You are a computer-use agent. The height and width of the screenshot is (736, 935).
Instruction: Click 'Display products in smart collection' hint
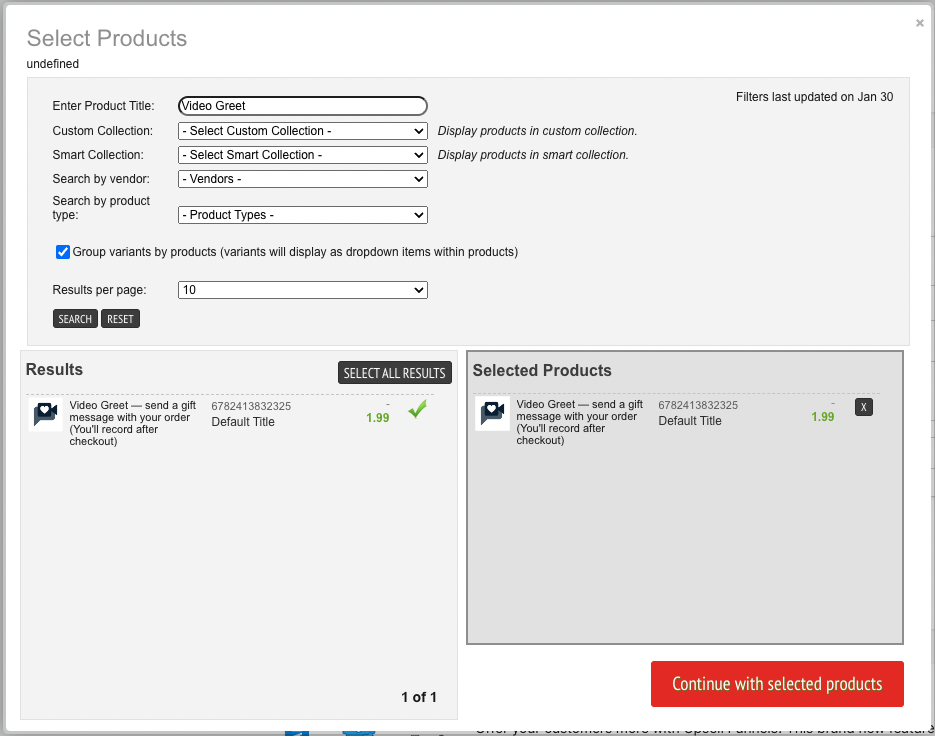[x=532, y=155]
